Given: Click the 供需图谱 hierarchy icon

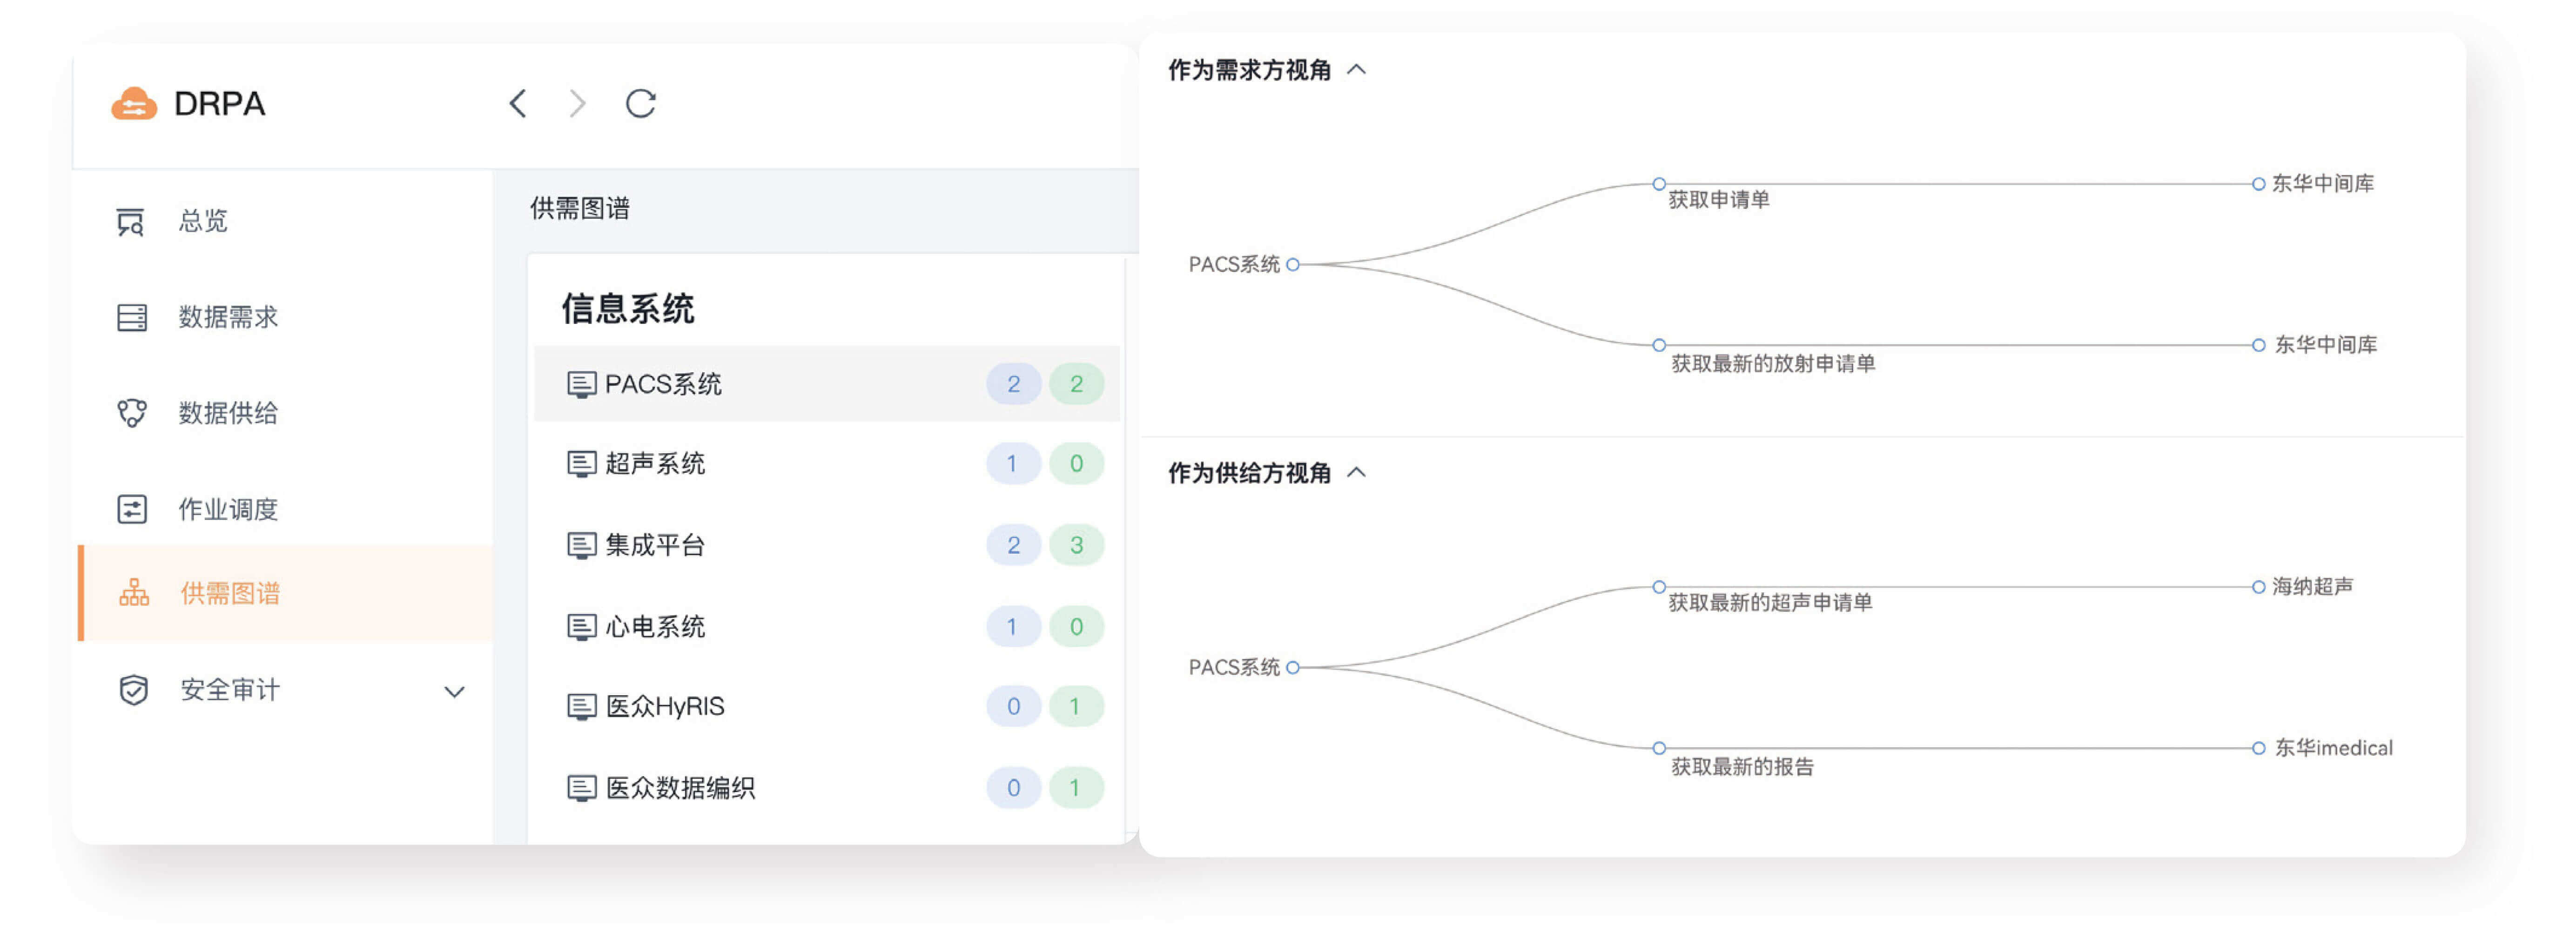Looking at the screenshot, I should point(134,593).
